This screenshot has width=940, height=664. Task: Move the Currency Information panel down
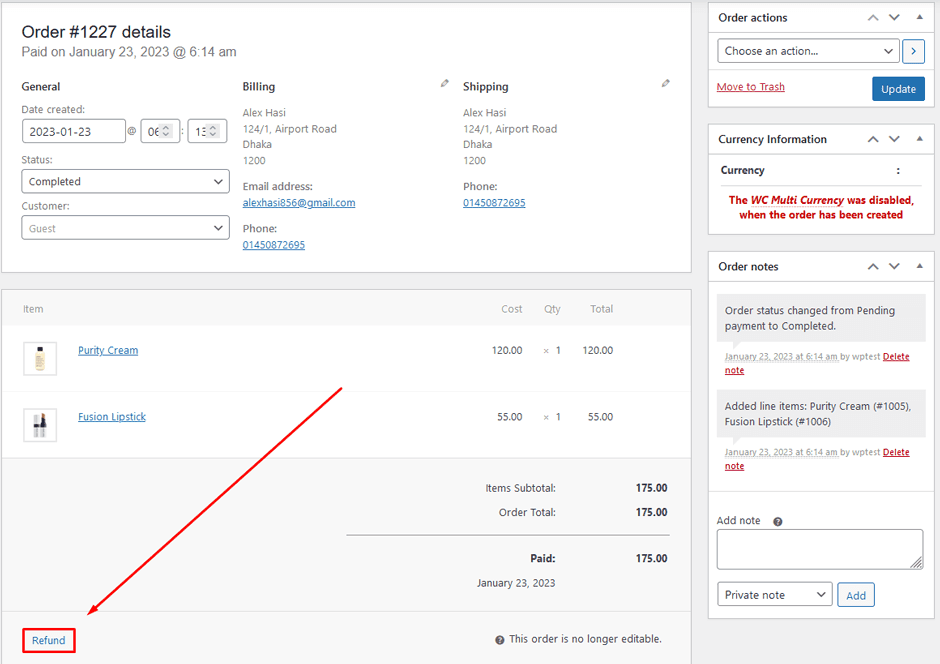894,139
